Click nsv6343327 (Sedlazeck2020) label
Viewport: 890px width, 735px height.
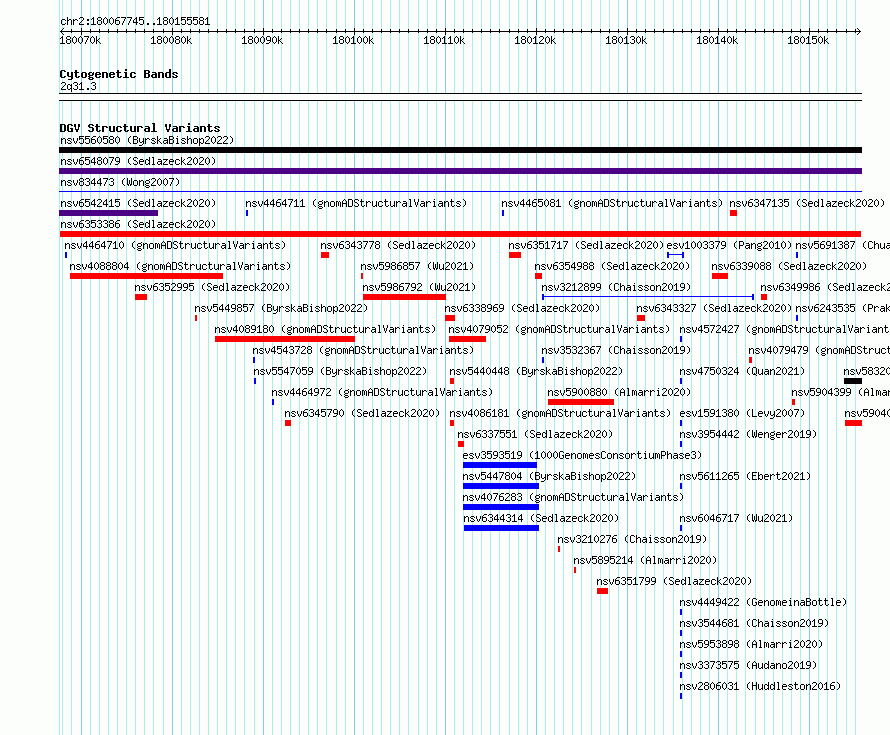[714, 308]
